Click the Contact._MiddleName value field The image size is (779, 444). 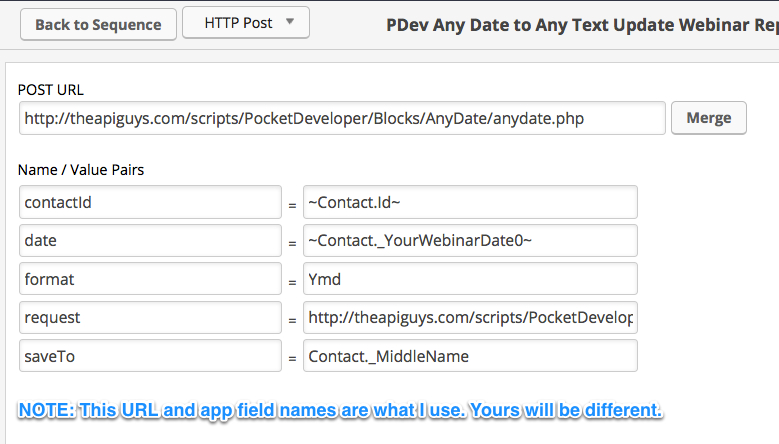(470, 355)
